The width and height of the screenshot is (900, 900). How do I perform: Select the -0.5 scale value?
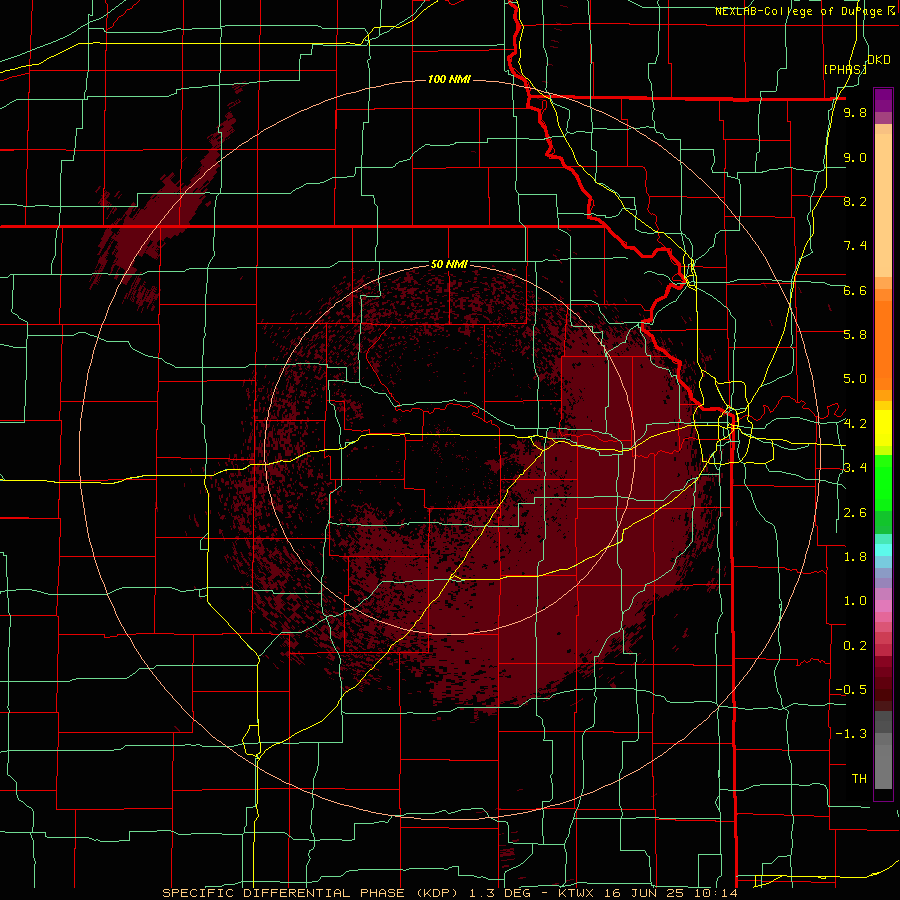click(x=851, y=690)
